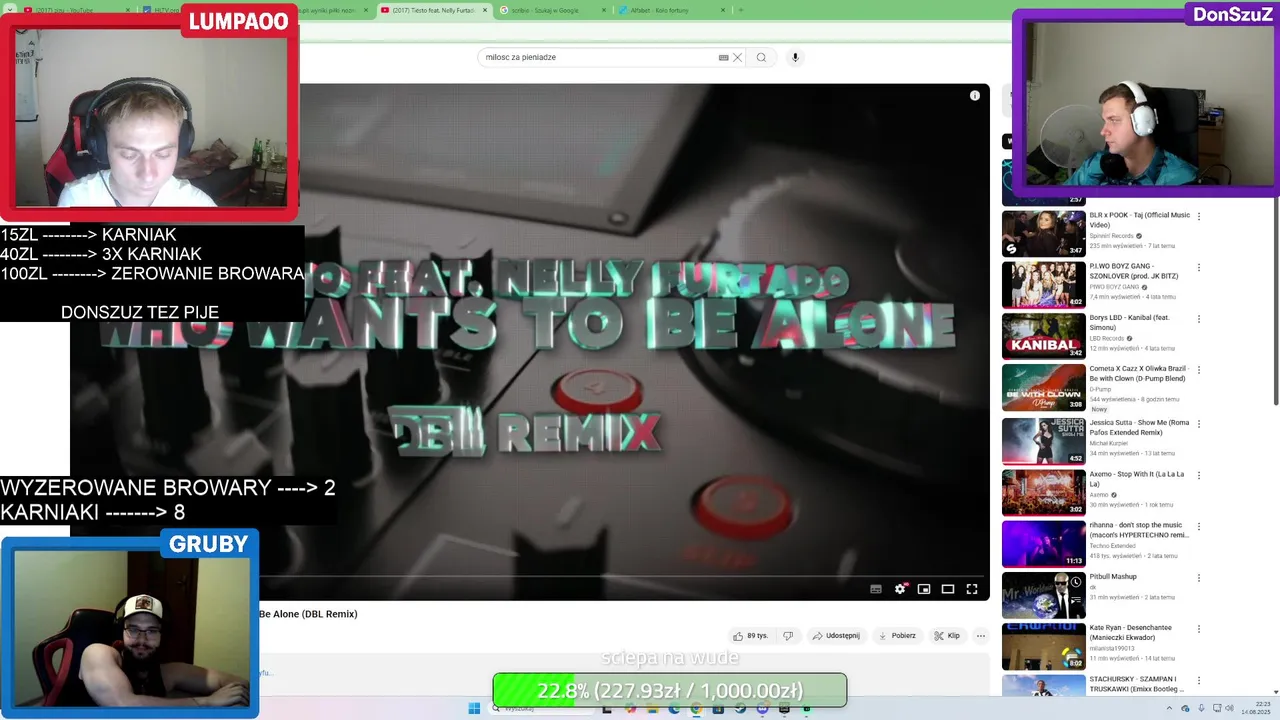
Task: Switch the player to theater mode
Action: pyautogui.click(x=948, y=589)
